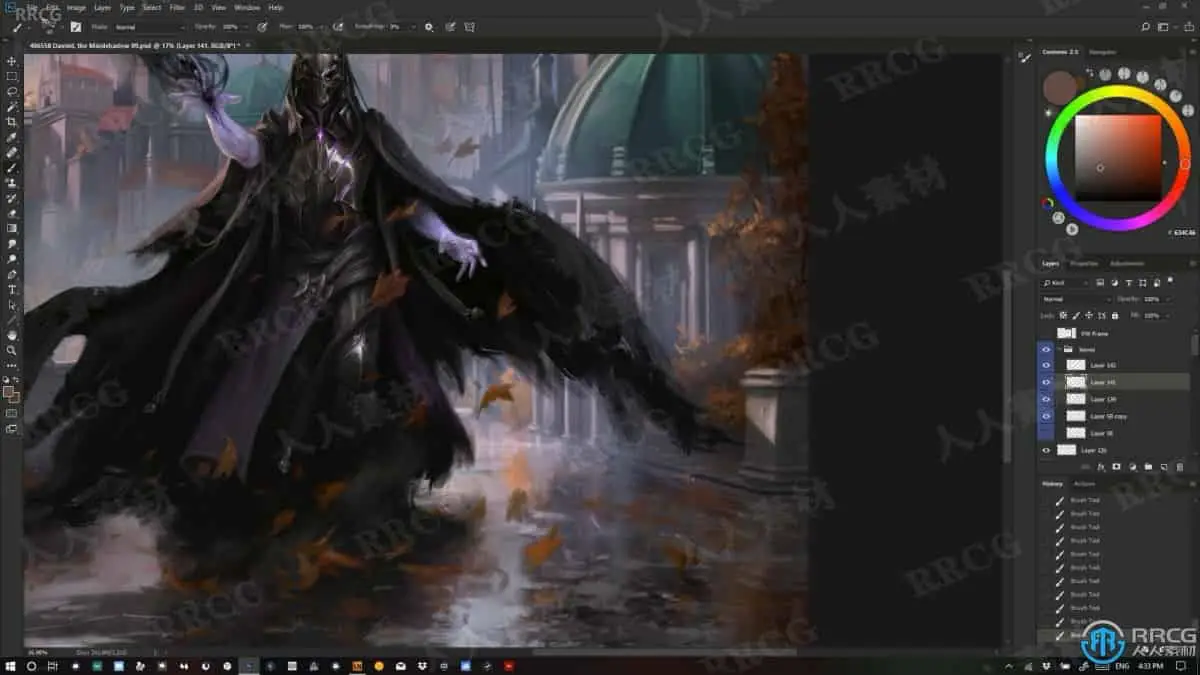Select the Zoom tool
Screen dimensions: 1200x675
coord(12,350)
